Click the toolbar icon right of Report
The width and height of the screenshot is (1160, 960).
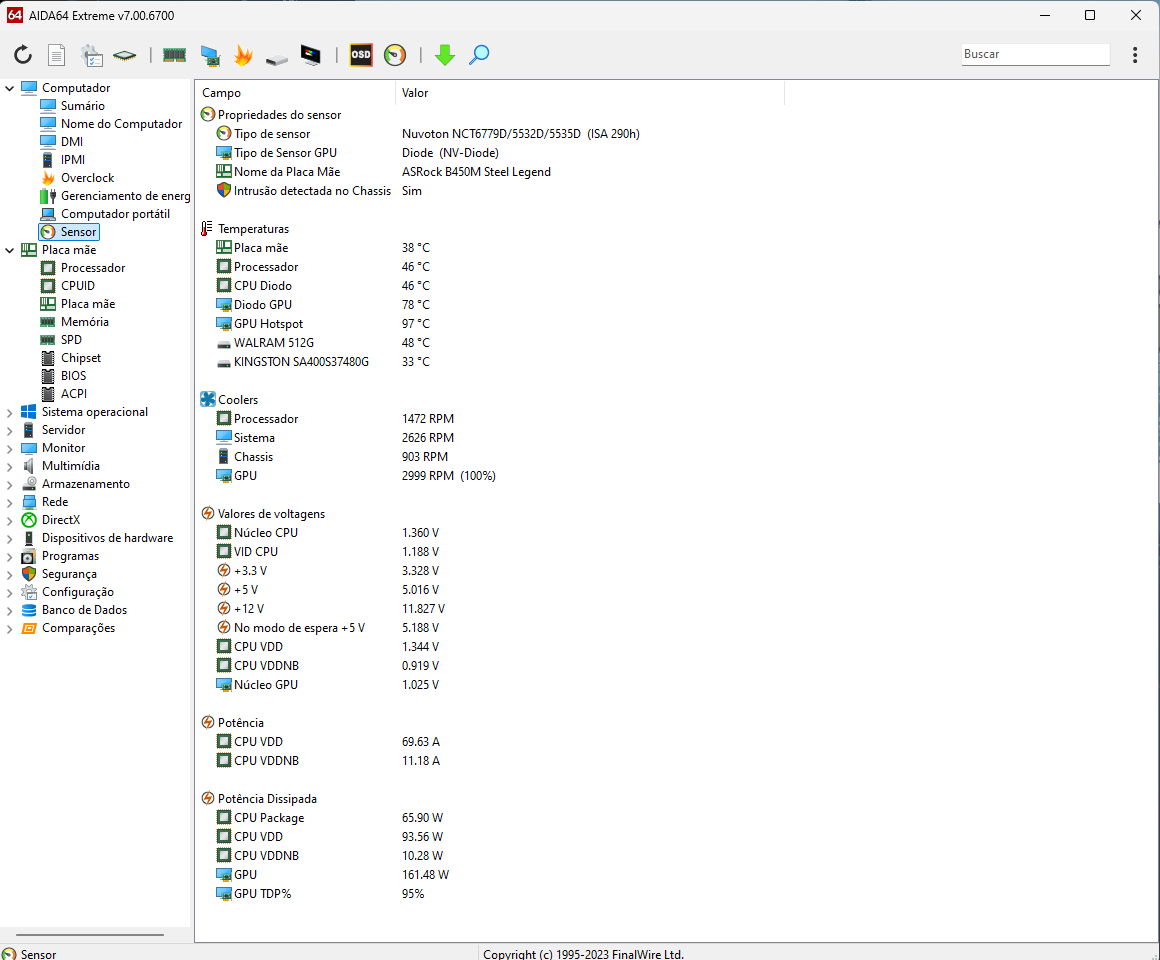(x=92, y=55)
